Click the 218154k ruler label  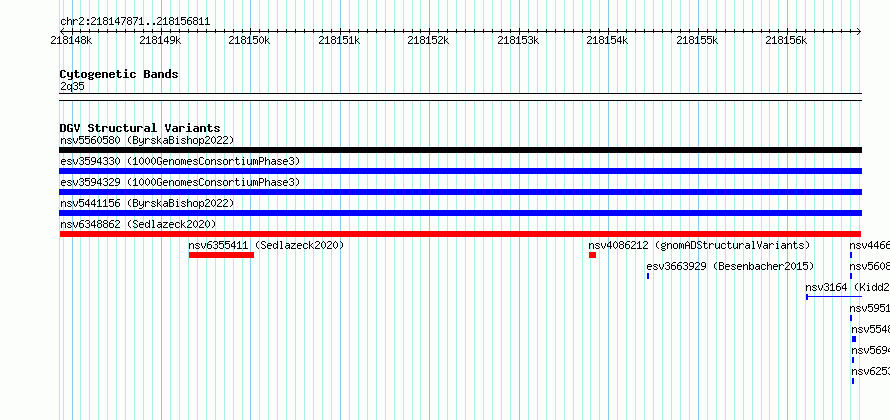(x=607, y=40)
